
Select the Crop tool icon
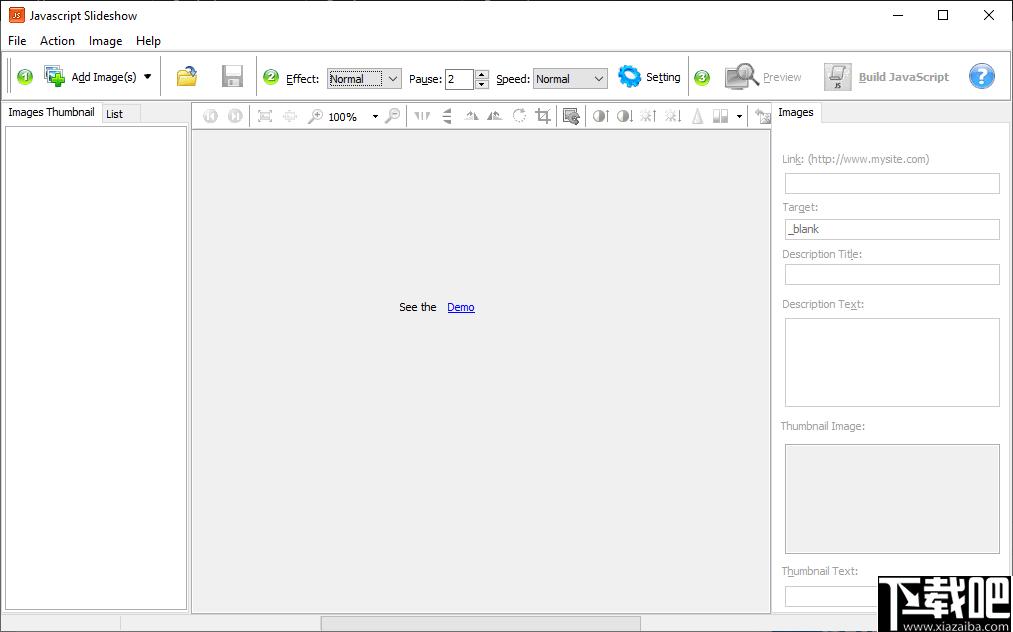(x=543, y=116)
